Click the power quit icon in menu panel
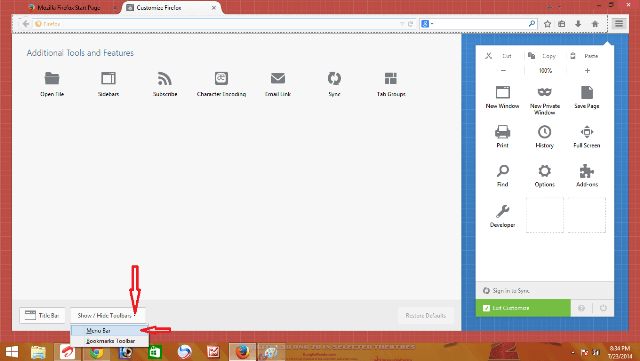This screenshot has height=361, width=640. 603,308
